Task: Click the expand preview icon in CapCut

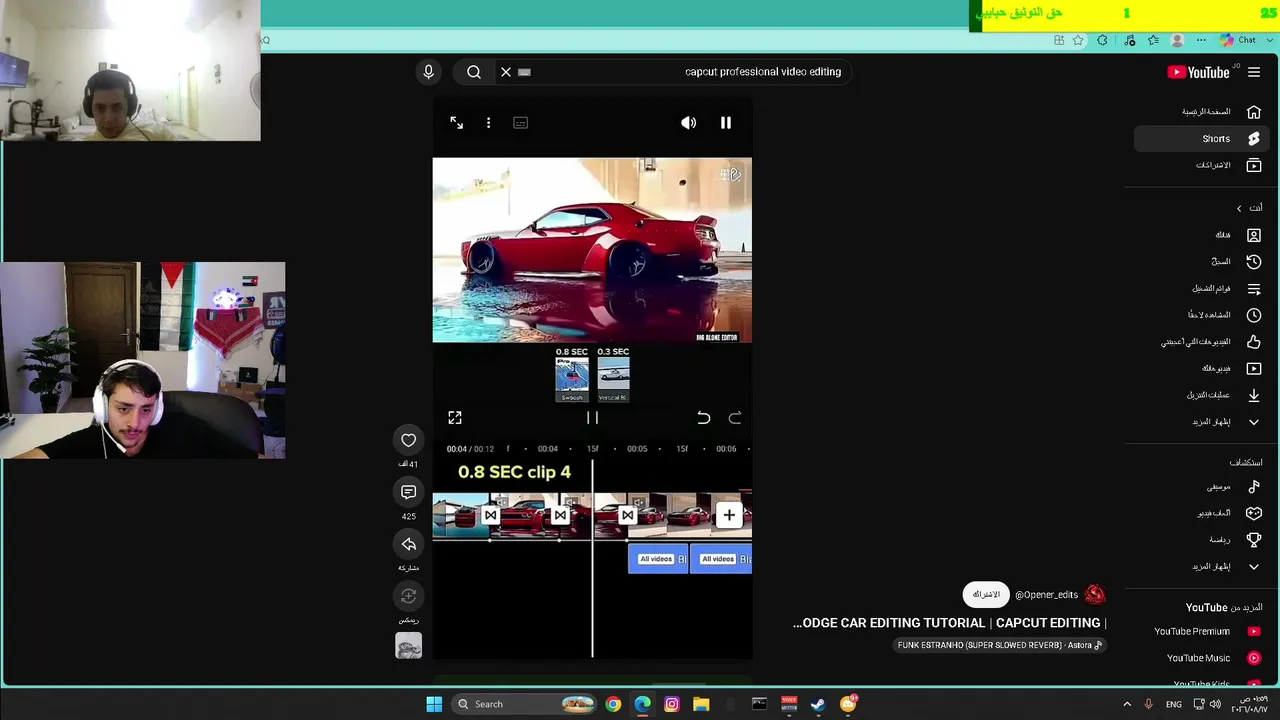Action: pos(455,418)
